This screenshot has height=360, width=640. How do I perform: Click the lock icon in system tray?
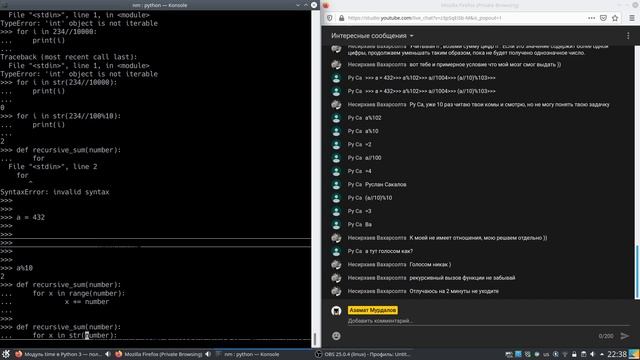(574, 354)
